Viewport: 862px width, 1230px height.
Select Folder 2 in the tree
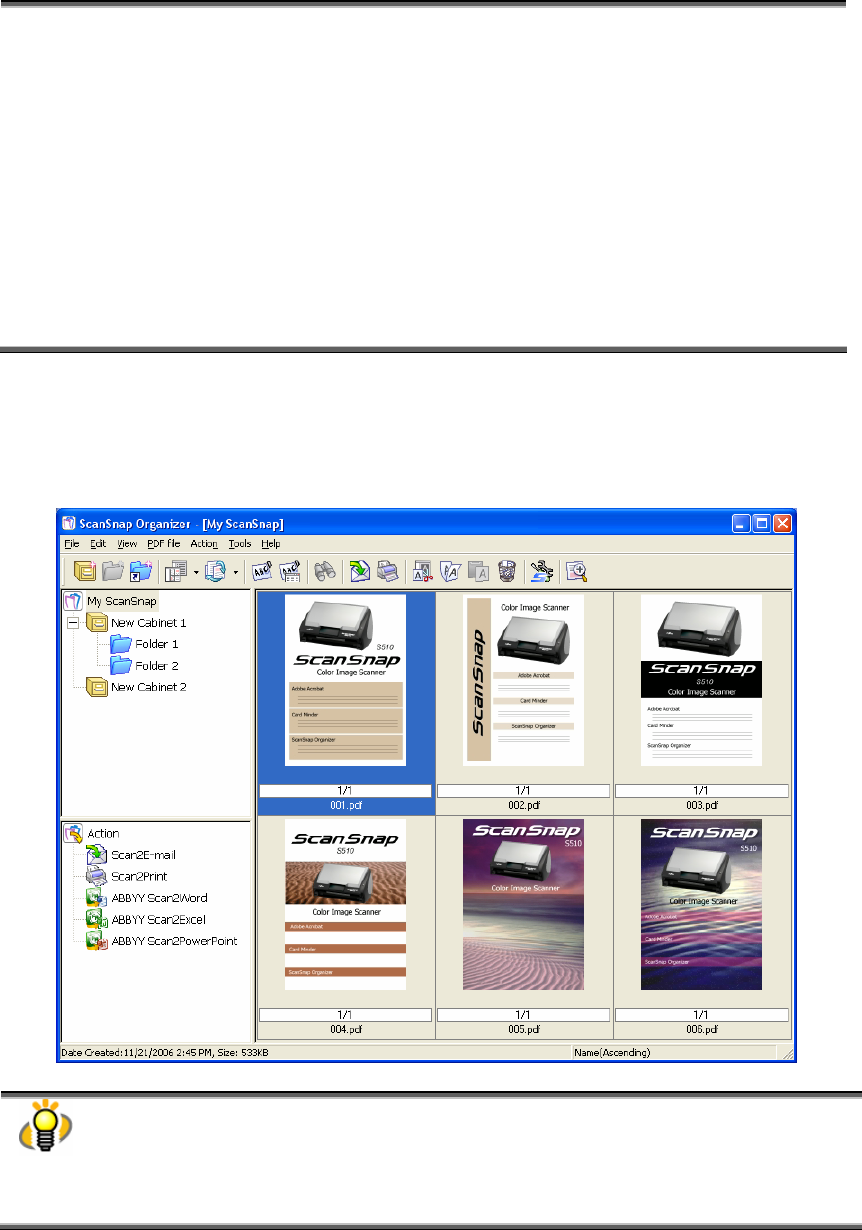(x=157, y=665)
